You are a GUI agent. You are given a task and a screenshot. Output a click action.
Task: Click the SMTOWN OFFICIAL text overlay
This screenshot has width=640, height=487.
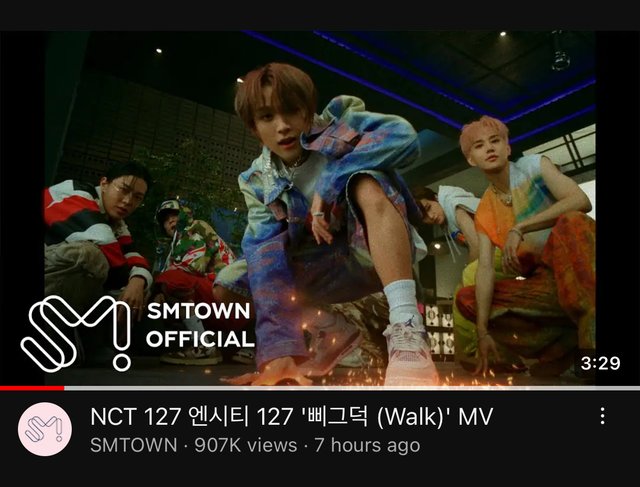[200, 325]
